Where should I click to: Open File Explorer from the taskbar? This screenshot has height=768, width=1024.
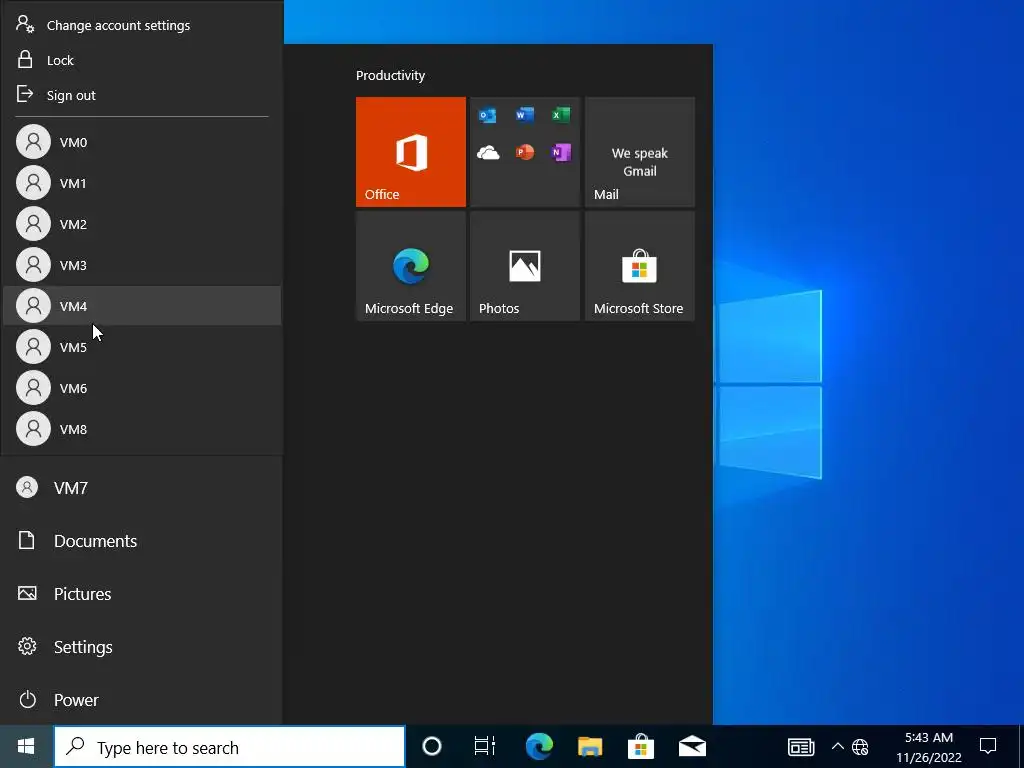tap(590, 746)
